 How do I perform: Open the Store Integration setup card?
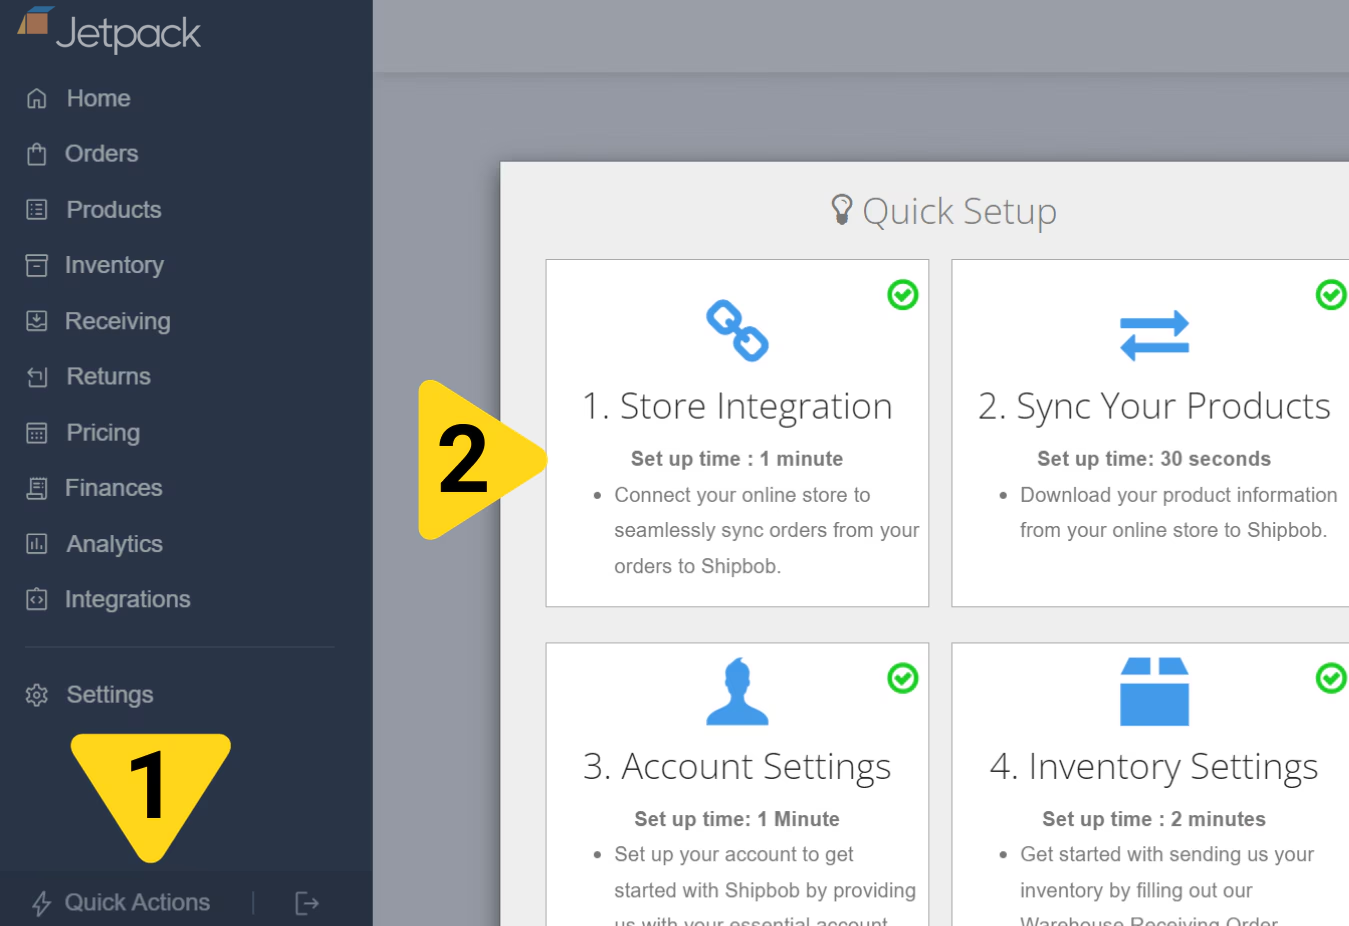(737, 434)
